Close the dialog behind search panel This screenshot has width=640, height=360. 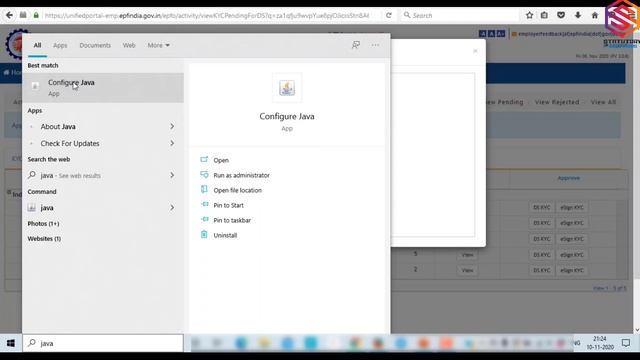click(x=475, y=51)
